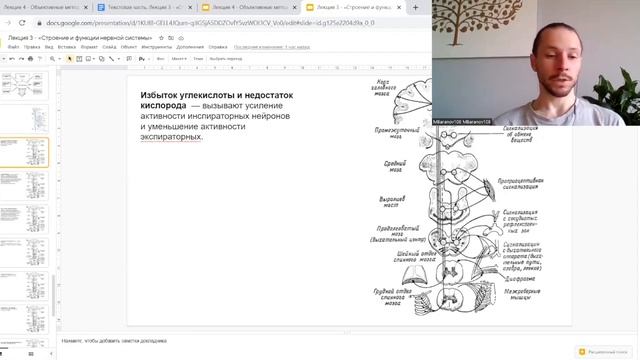Open the Инструменты menu
This screenshot has height=360, width=640.
pyautogui.click(x=157, y=47)
